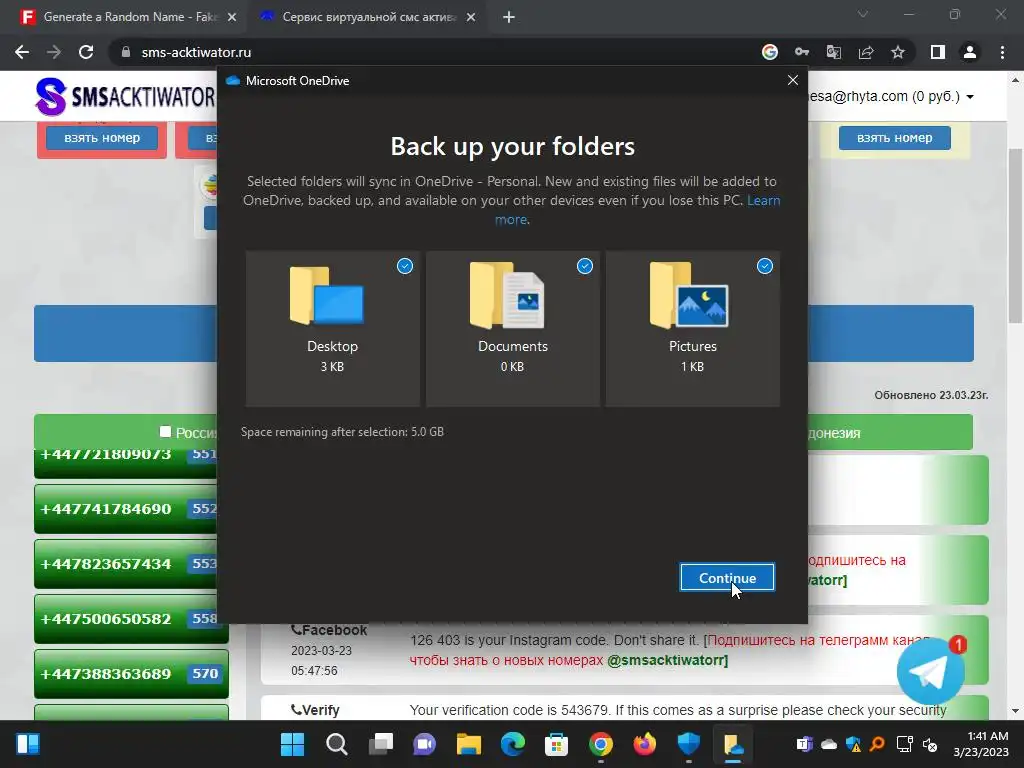The height and width of the screenshot is (768, 1024).
Task: Go forward in Chrome browser
Action: click(x=54, y=52)
